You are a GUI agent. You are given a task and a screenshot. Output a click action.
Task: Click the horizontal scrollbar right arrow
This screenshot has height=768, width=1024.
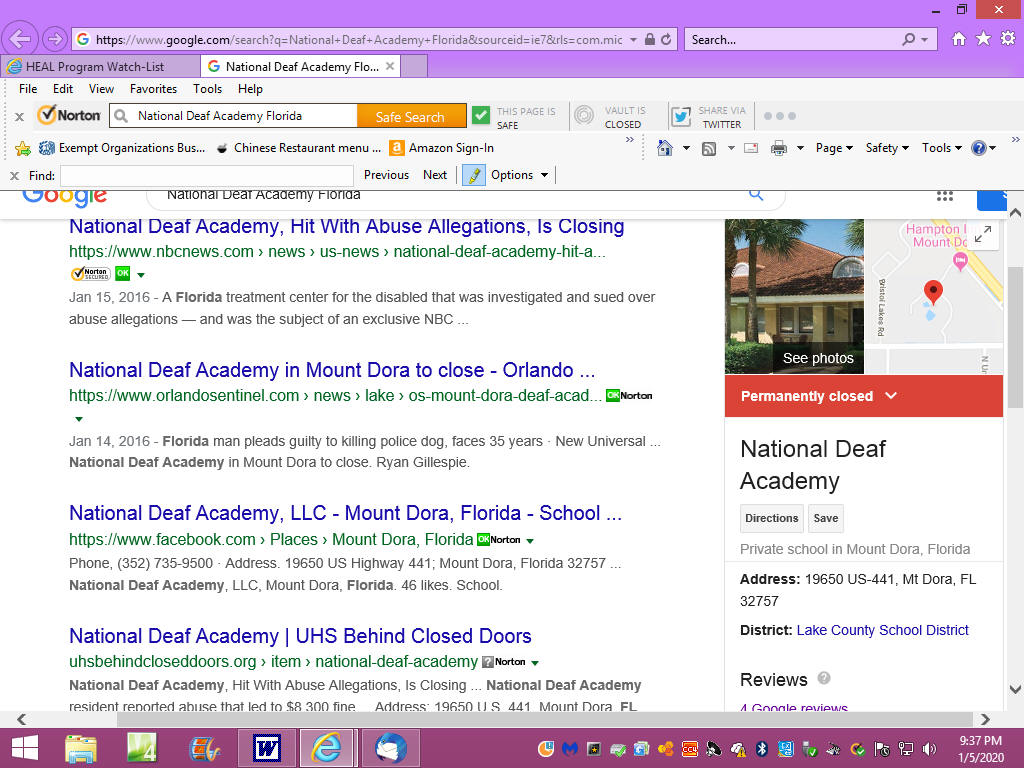[985, 719]
